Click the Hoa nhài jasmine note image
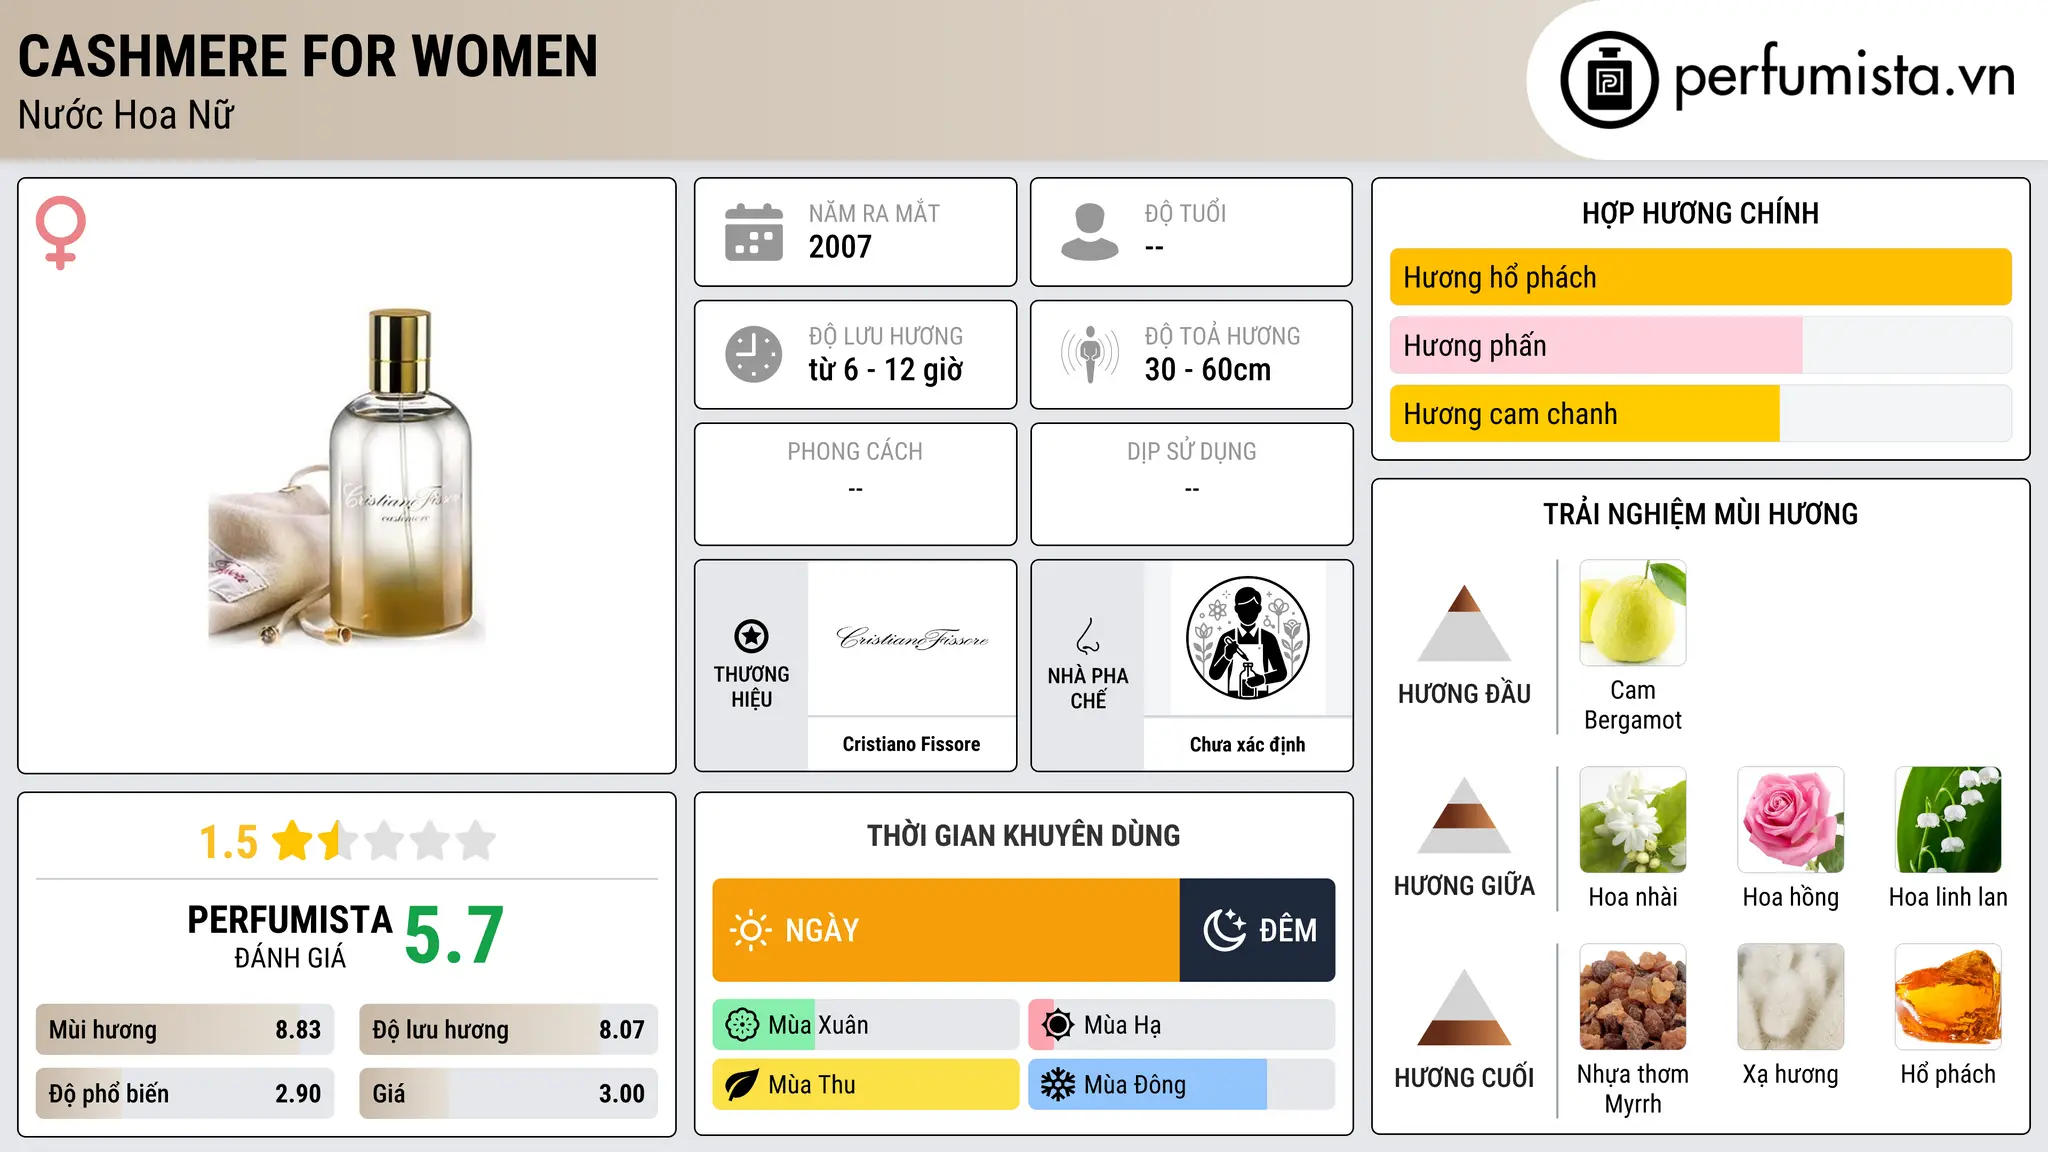This screenshot has width=2048, height=1152. [x=1632, y=820]
